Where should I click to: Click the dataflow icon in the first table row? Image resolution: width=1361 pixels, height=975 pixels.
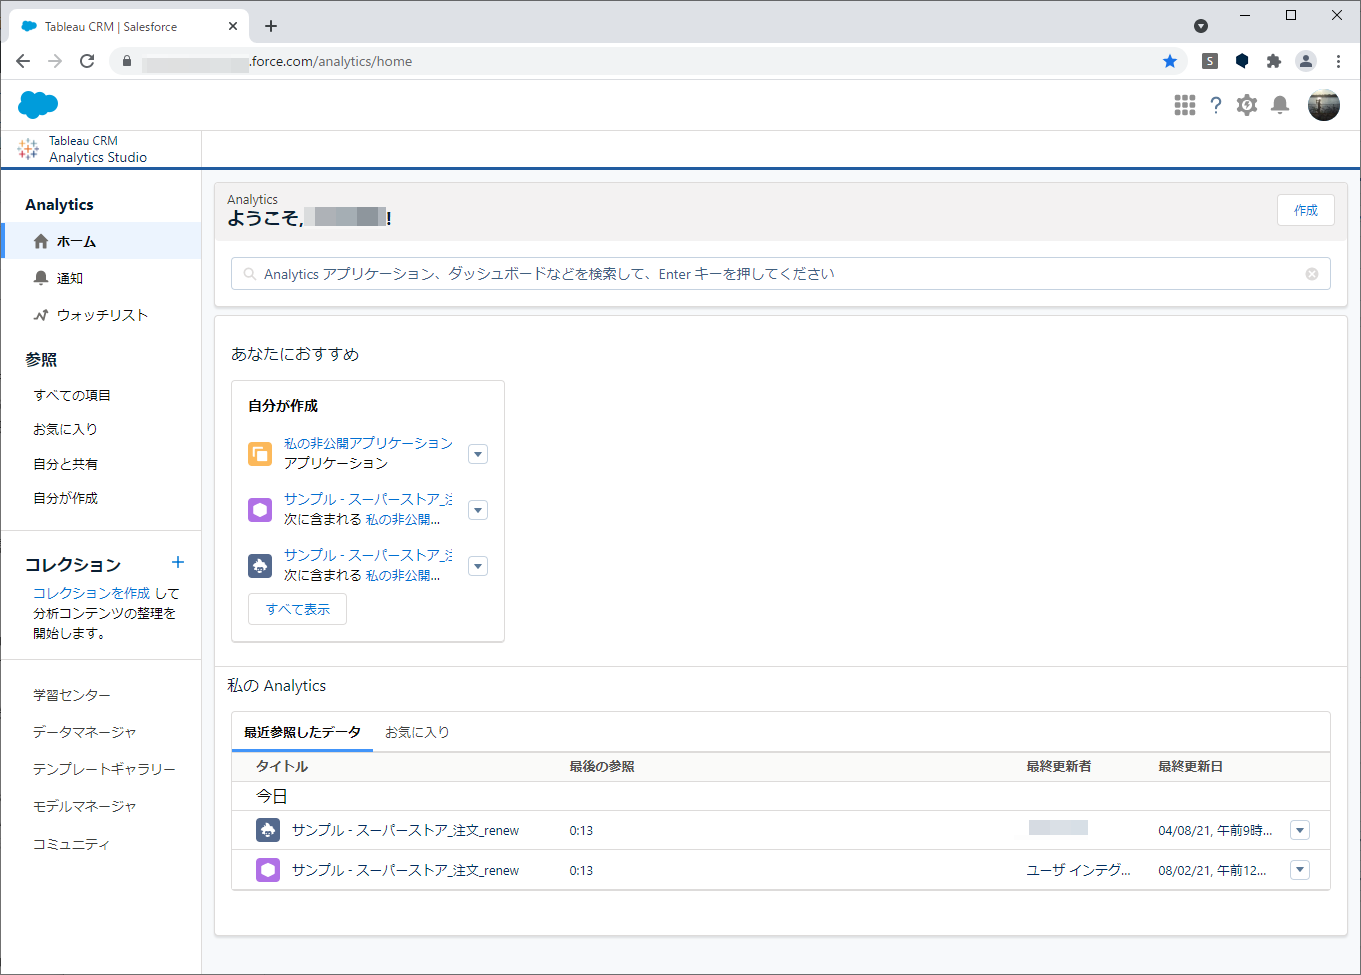[268, 830]
